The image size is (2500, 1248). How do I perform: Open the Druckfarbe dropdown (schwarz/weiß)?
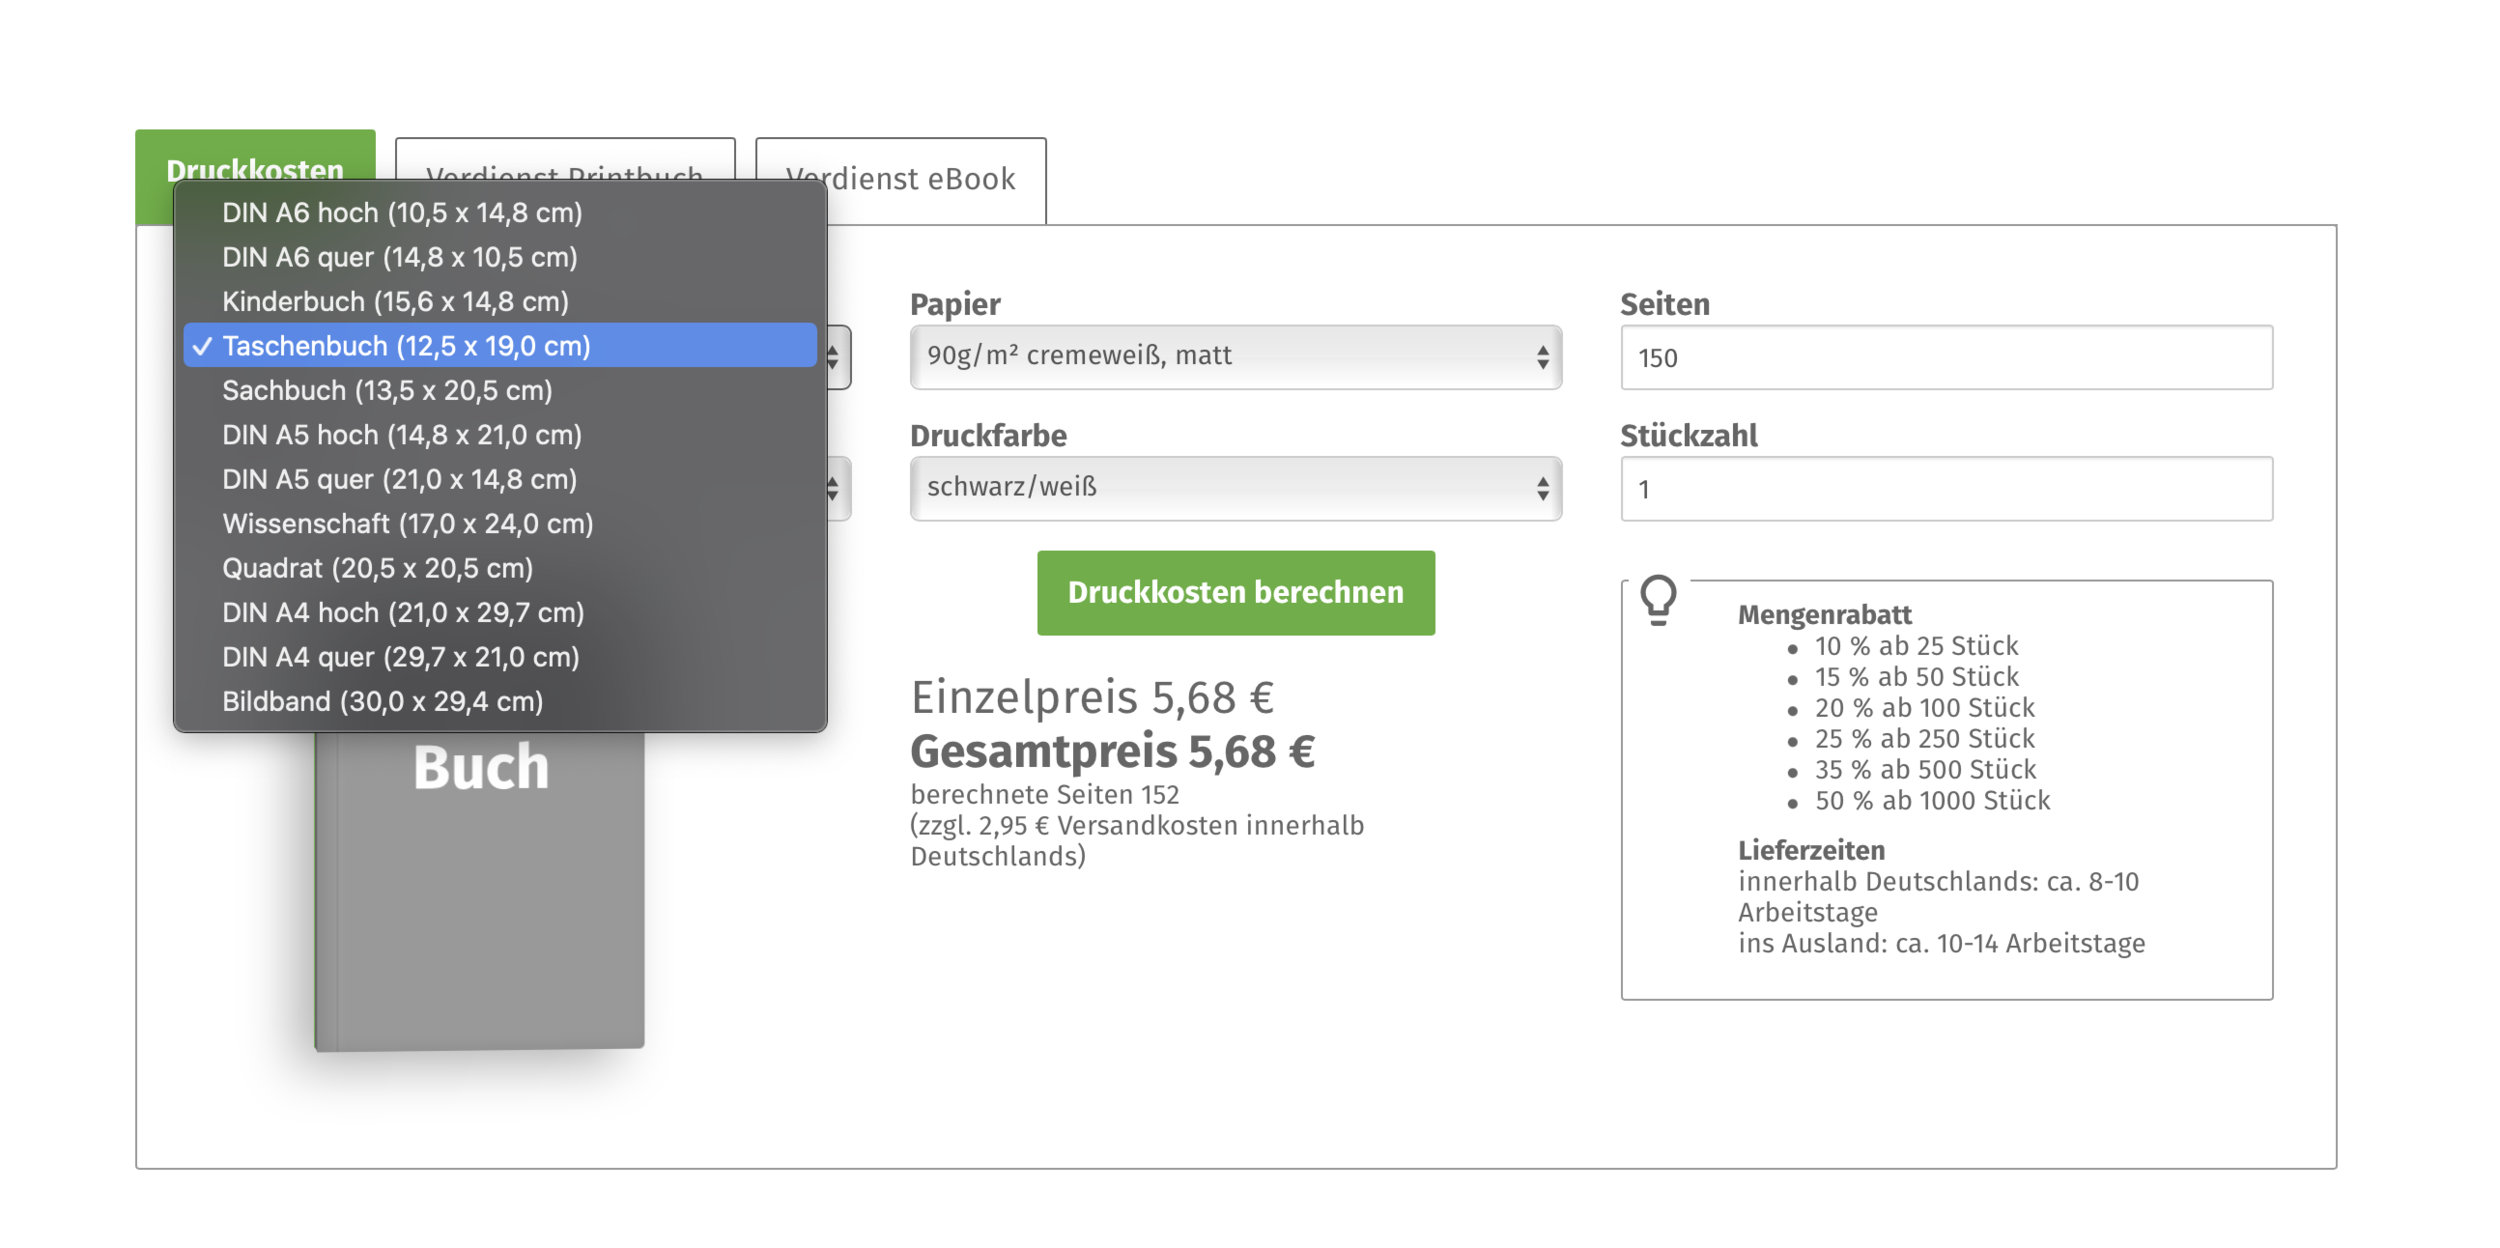click(x=1236, y=489)
